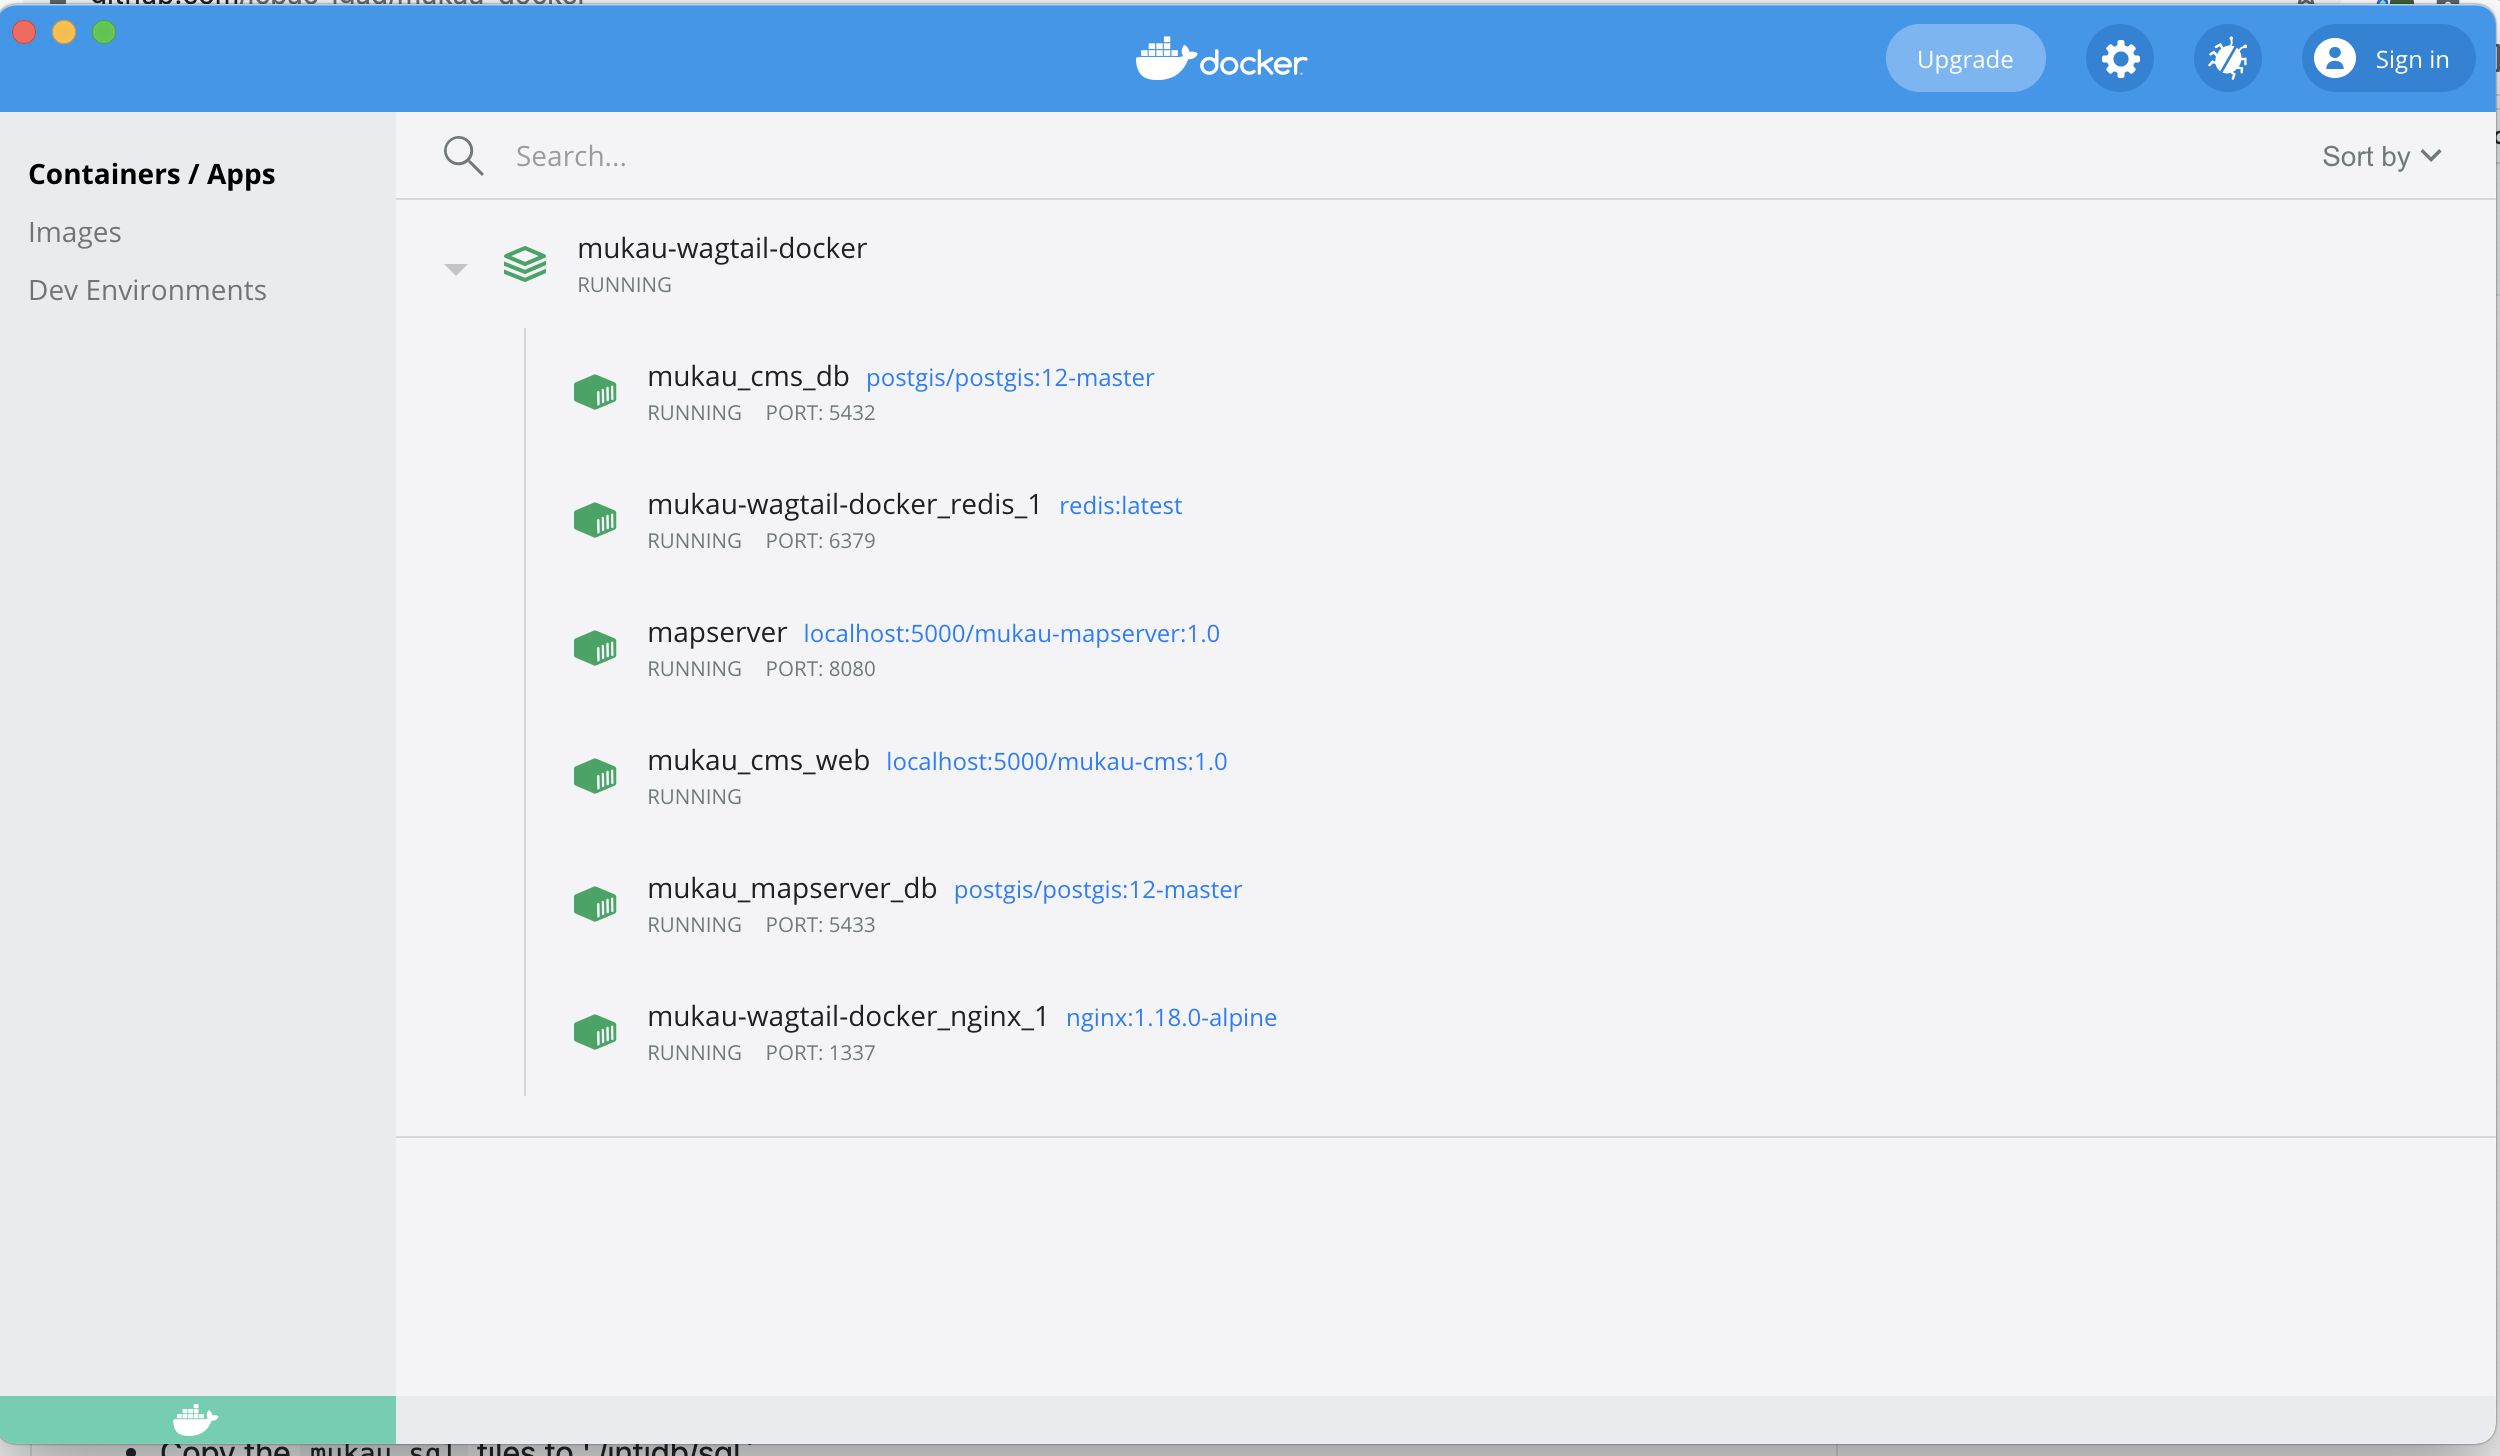Click the mukau_mapserver_db container icon
The image size is (2500, 1456).
tap(595, 904)
